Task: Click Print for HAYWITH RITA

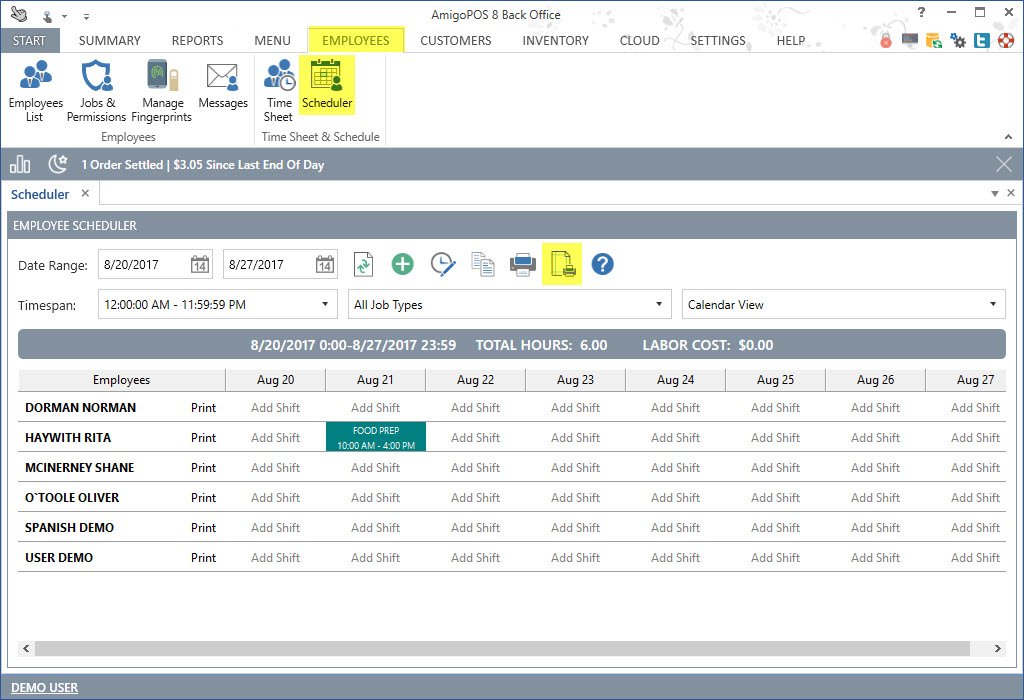Action: (204, 438)
